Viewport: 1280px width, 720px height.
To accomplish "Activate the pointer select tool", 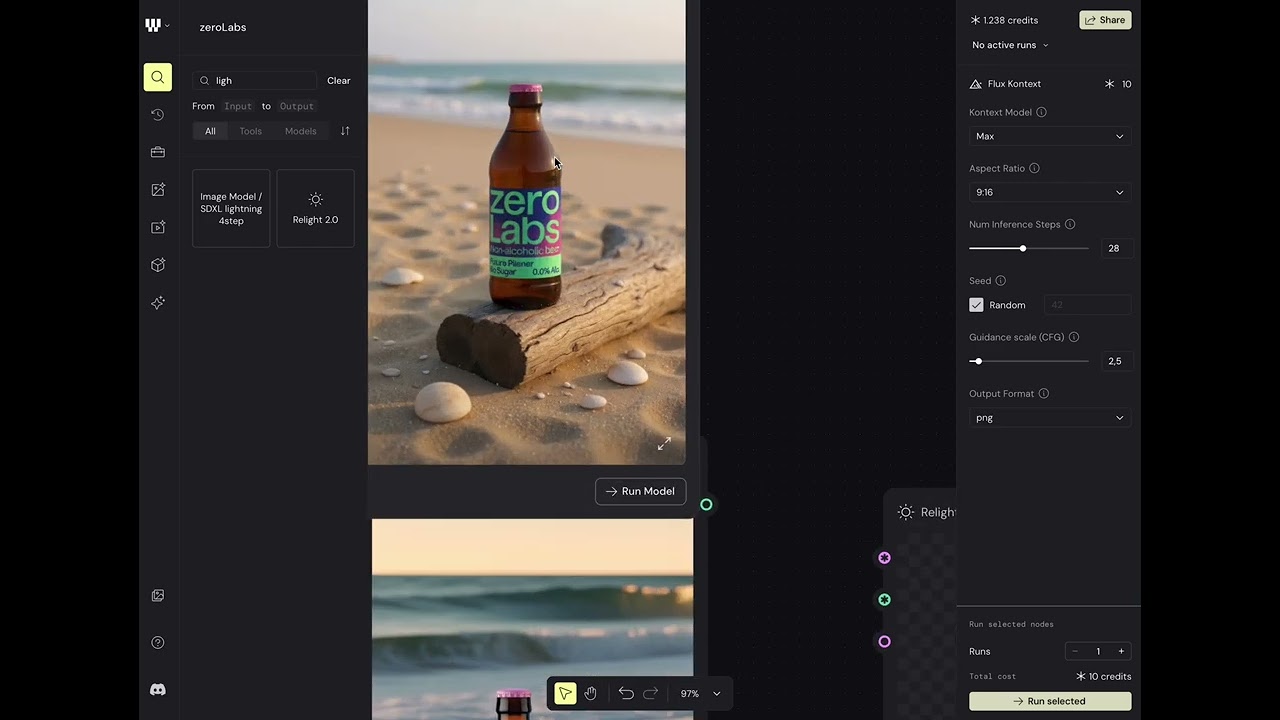I will (565, 693).
